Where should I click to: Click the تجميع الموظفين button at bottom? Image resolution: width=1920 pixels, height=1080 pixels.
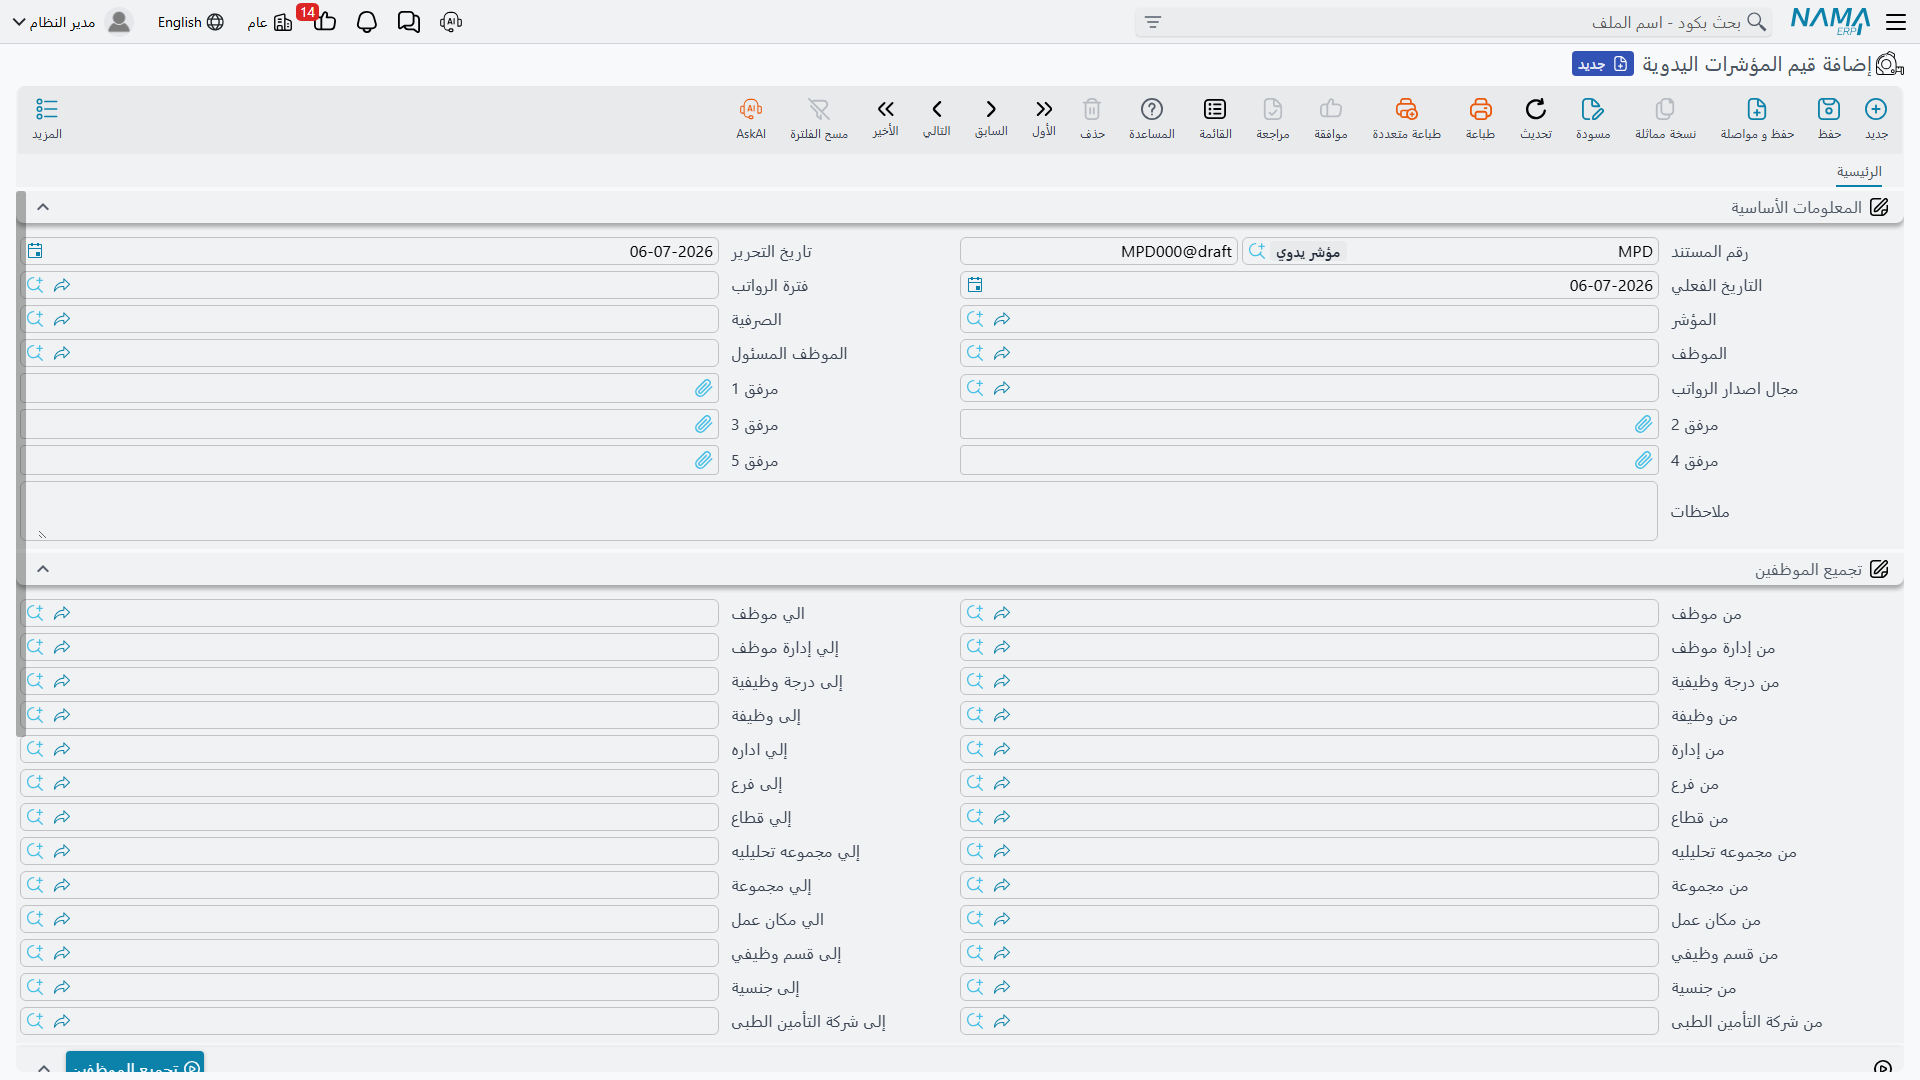pos(135,1064)
